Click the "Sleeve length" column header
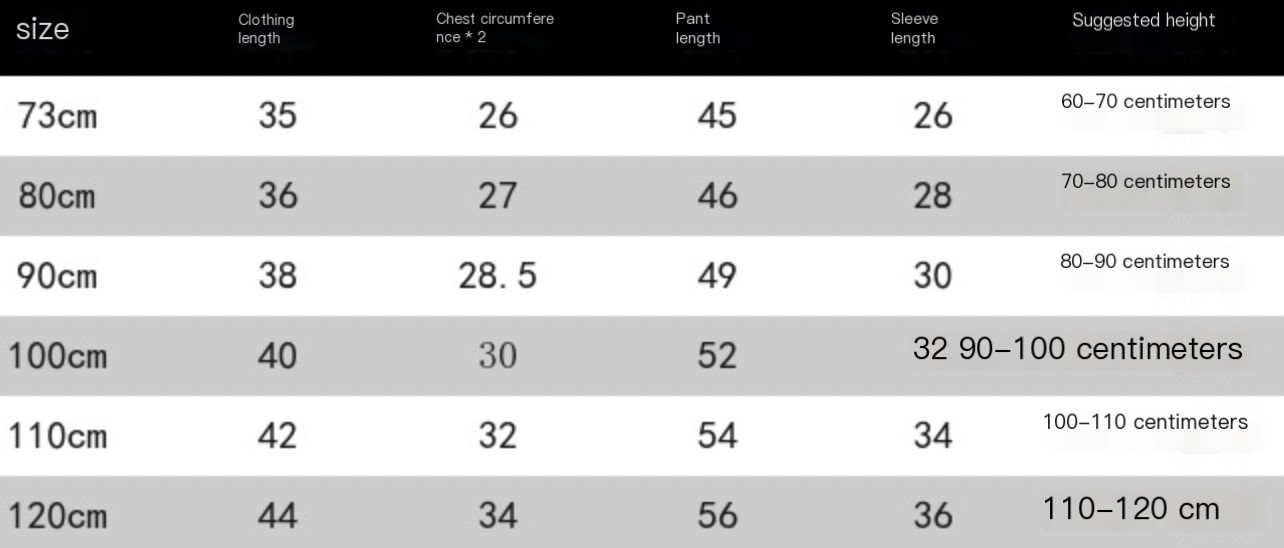 914,29
